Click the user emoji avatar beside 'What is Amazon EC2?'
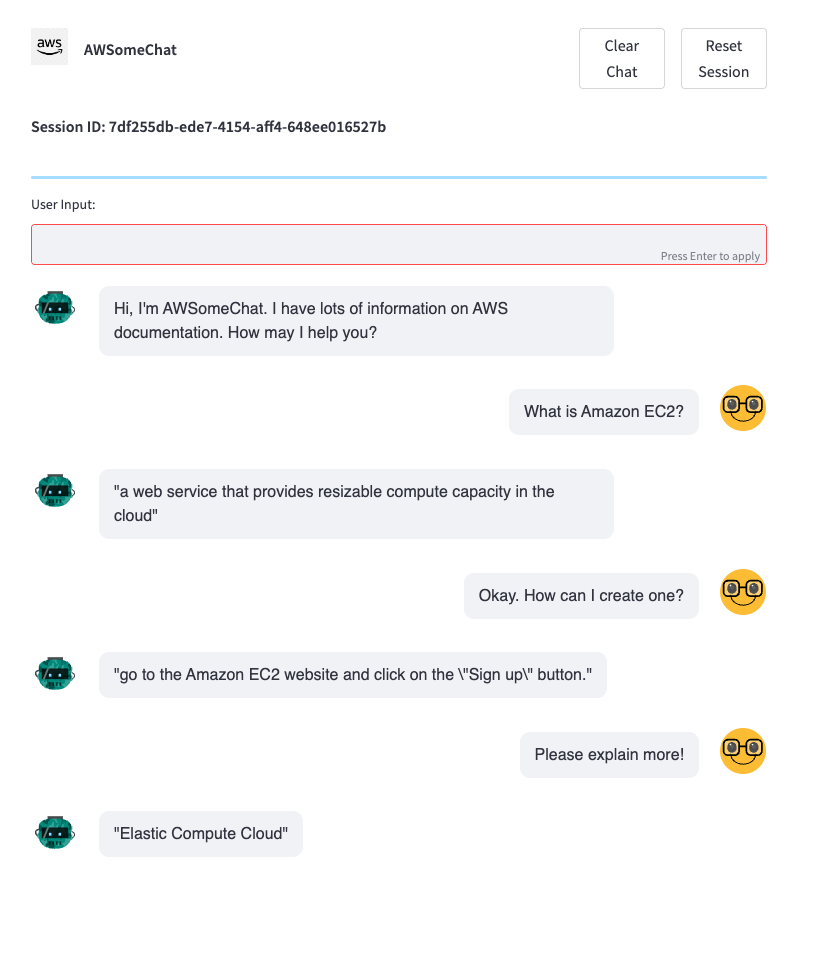826x958 pixels. [x=742, y=408]
